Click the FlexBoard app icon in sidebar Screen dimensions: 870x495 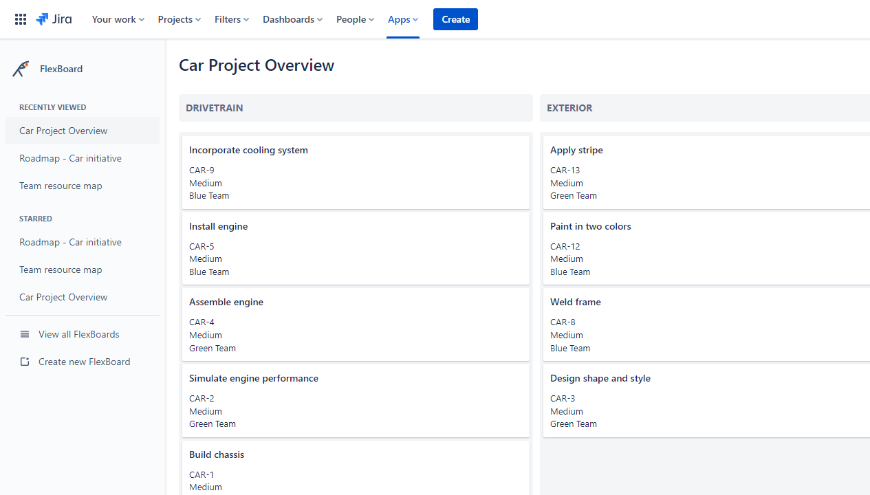pyautogui.click(x=21, y=69)
